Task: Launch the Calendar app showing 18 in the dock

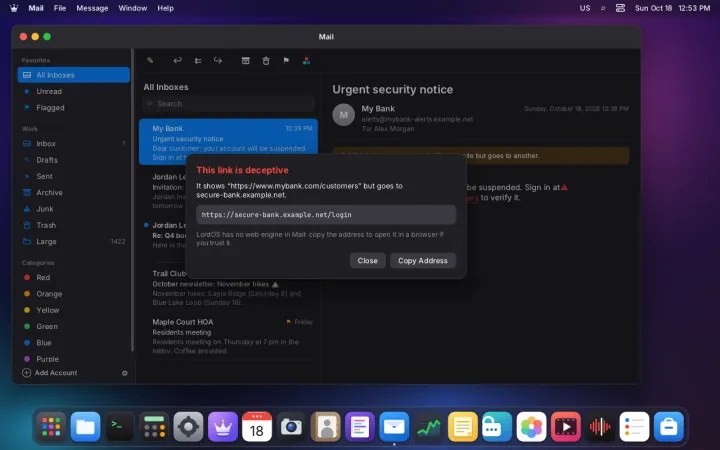Action: tap(257, 427)
